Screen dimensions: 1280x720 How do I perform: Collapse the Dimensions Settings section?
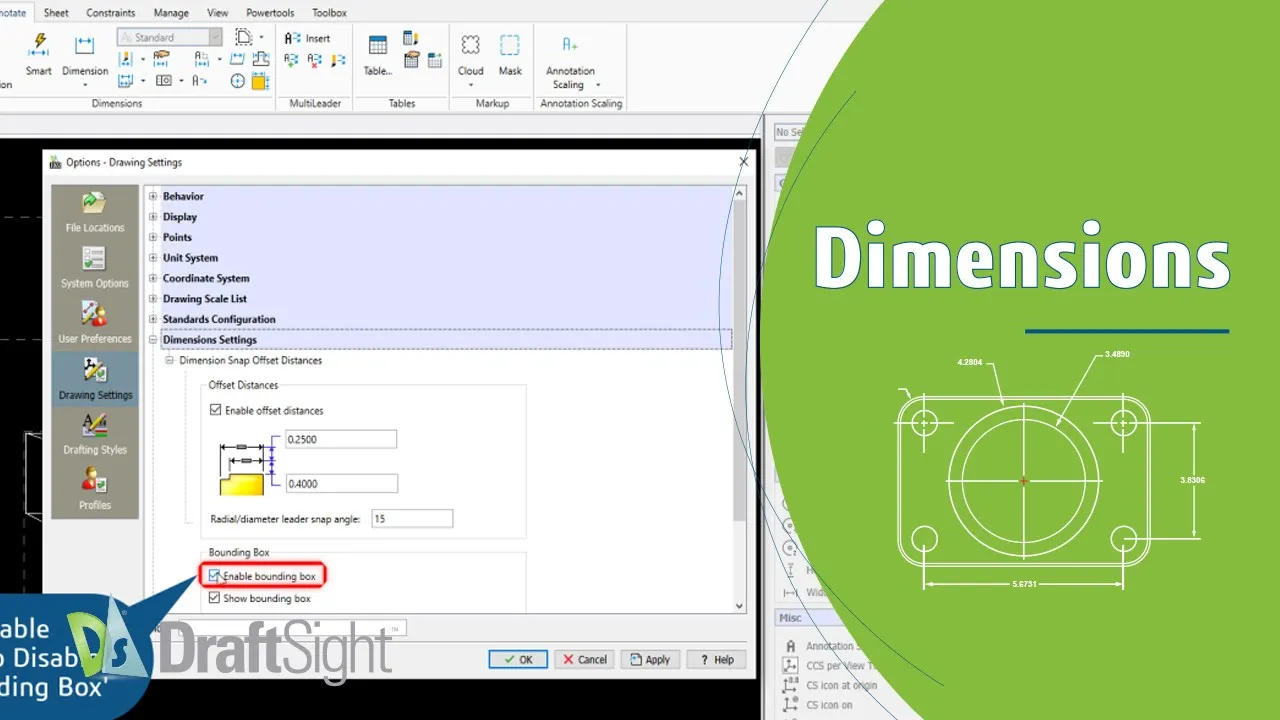tap(153, 340)
